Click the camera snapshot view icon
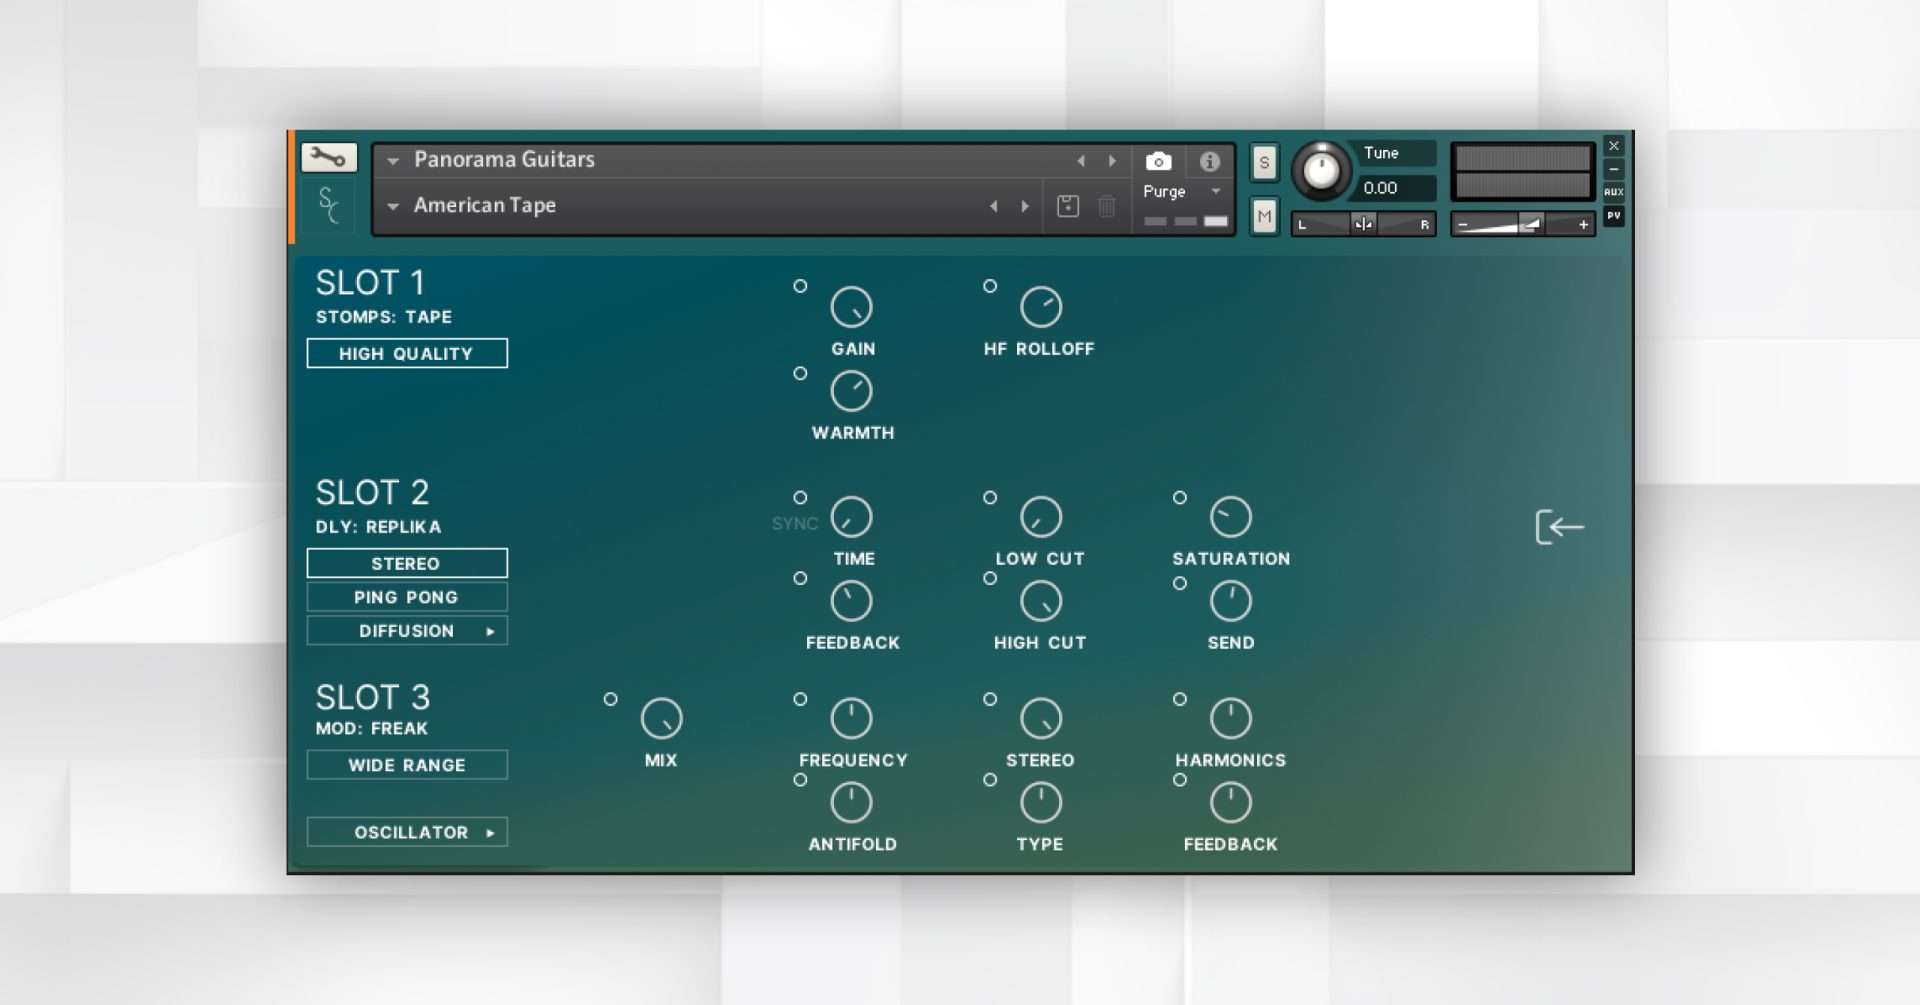This screenshot has height=1005, width=1920. (x=1158, y=161)
